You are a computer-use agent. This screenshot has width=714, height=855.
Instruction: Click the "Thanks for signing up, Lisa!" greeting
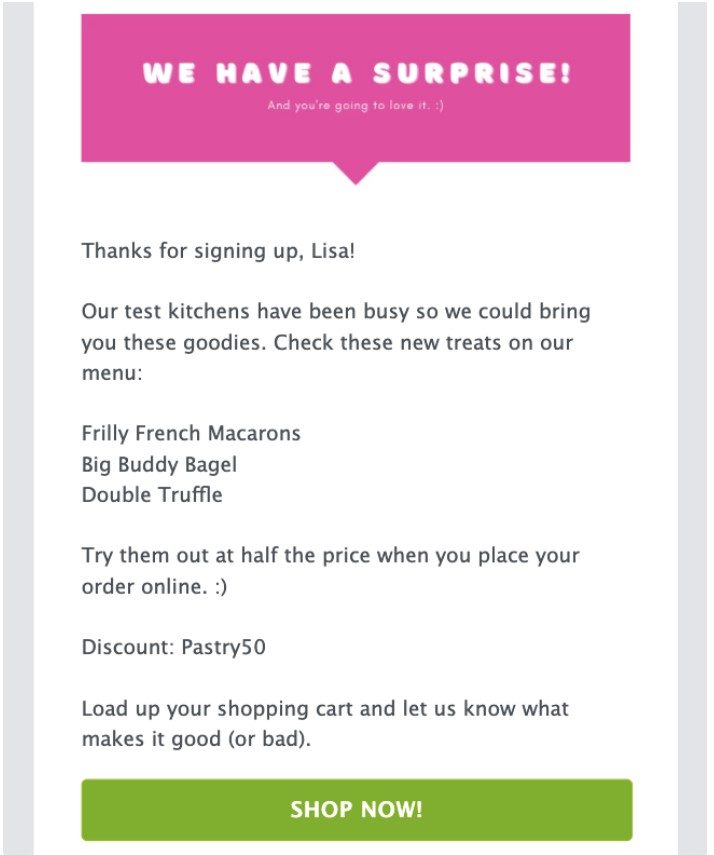coord(218,250)
